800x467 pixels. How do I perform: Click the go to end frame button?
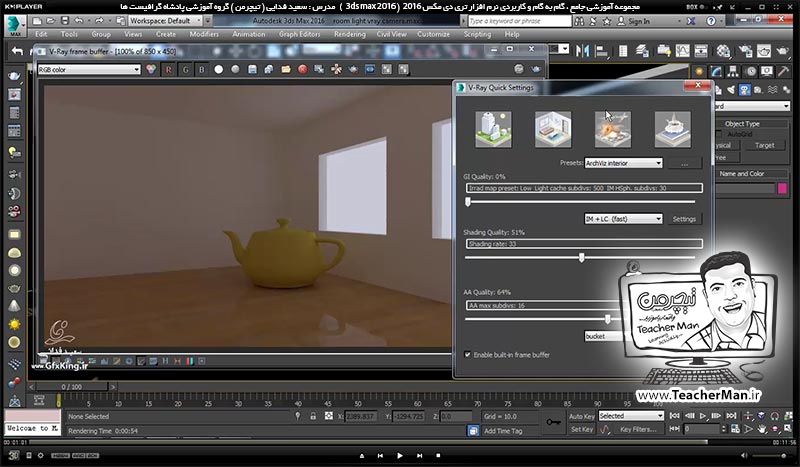point(731,416)
